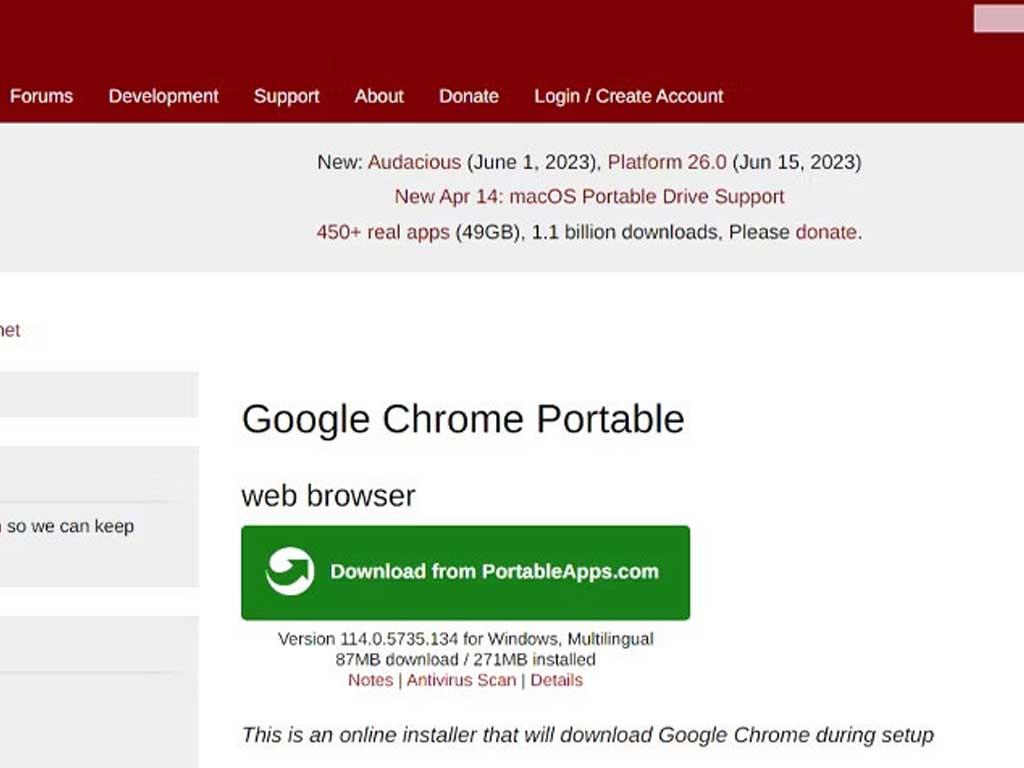Click the Download from PortableApps.com button

tap(465, 572)
